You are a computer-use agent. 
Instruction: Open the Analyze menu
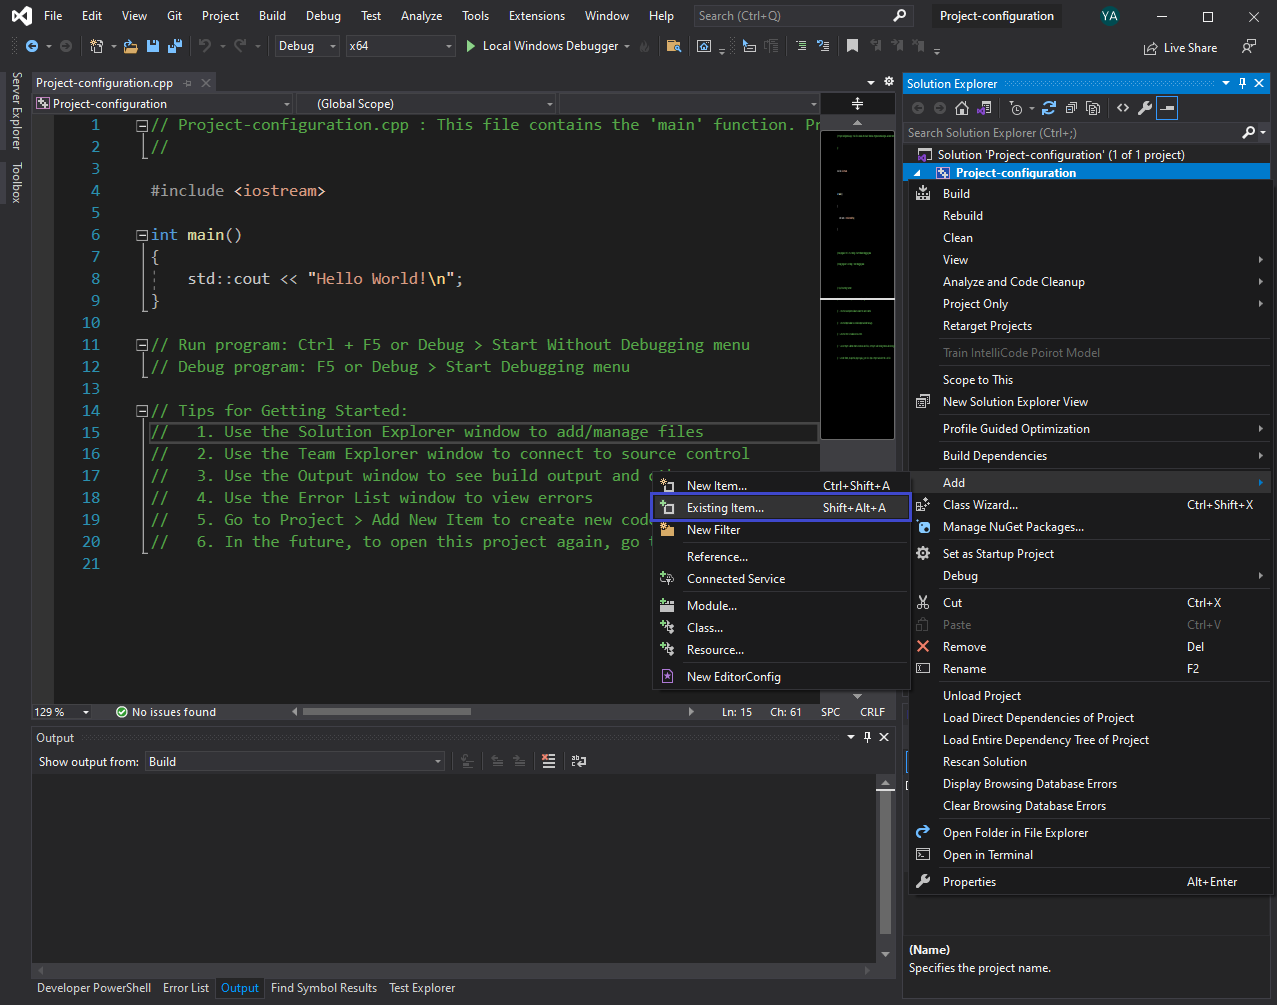421,16
